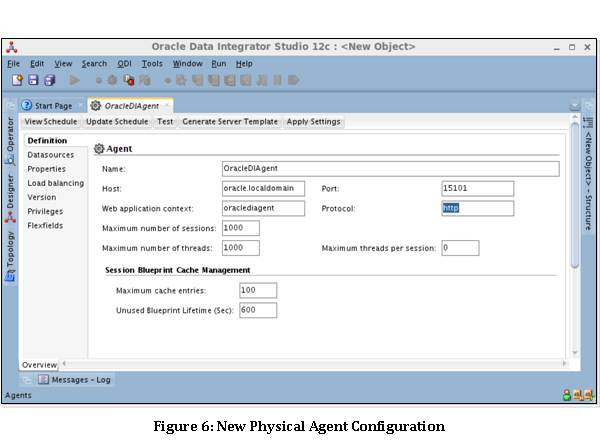The height and width of the screenshot is (443, 600).
Task: Close the OracleDIAgent tab
Action: [x=167, y=105]
